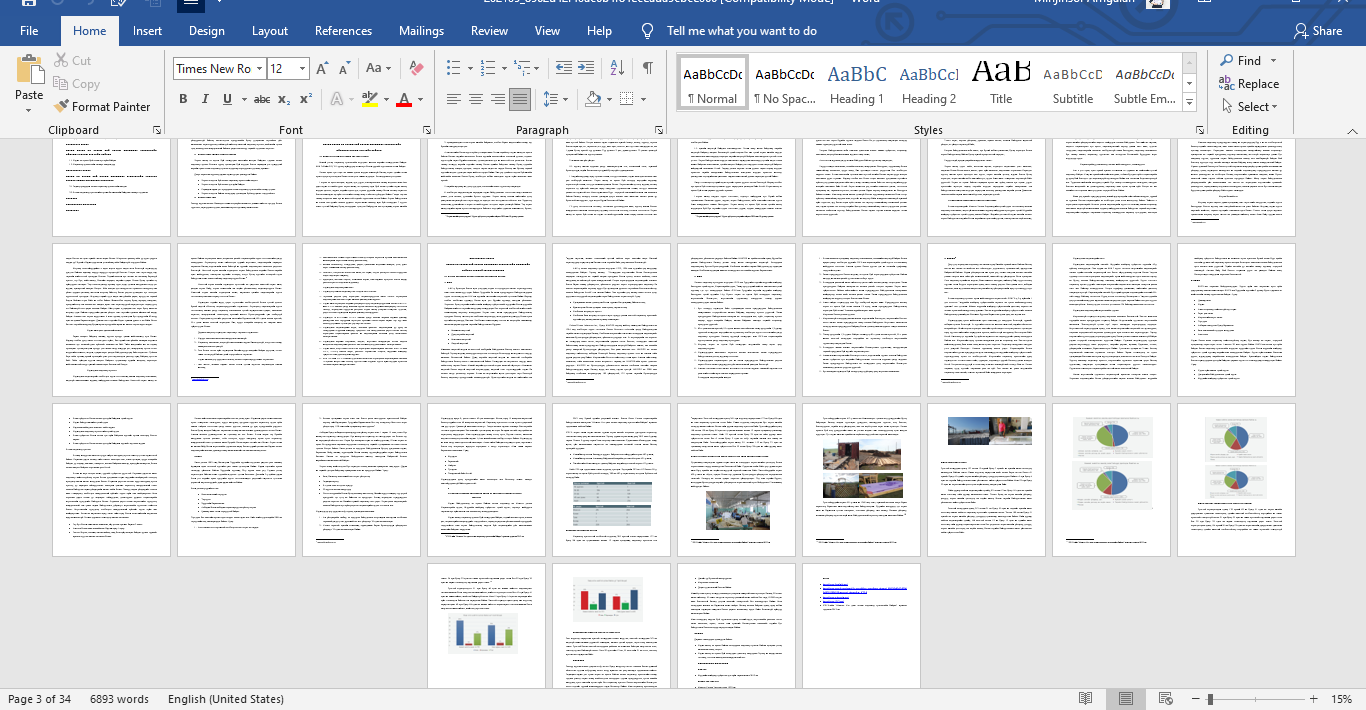Adjust the zoom slider in status bar
This screenshot has width=1366, height=710.
pyautogui.click(x=1210, y=699)
